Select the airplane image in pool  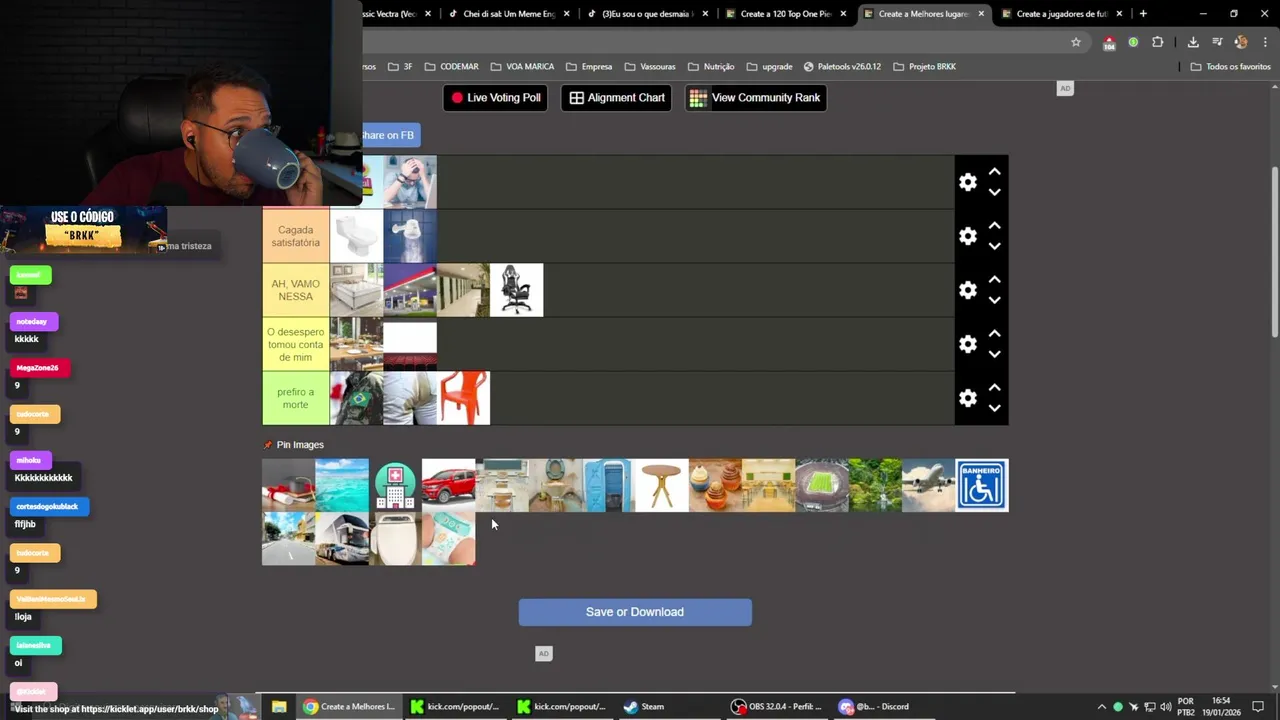[x=928, y=485]
